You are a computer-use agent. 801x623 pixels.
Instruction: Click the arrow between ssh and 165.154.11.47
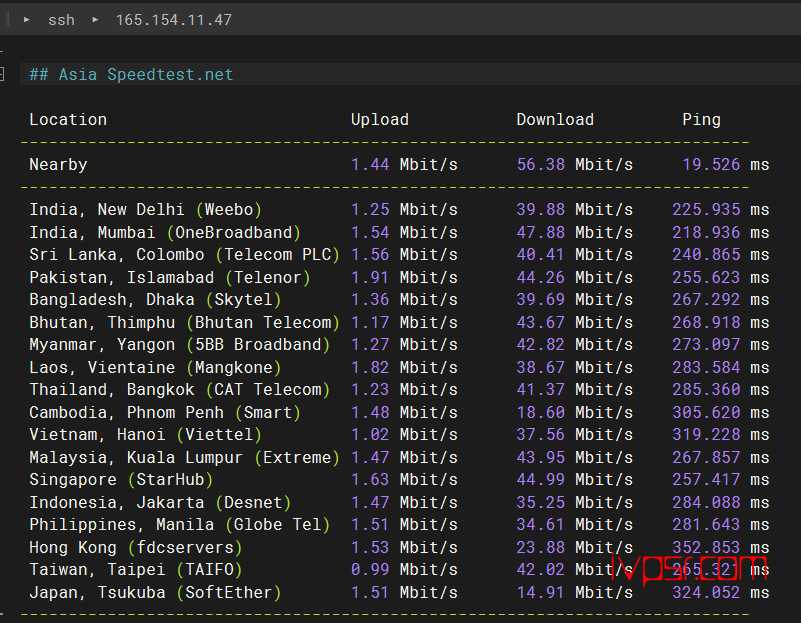click(x=95, y=20)
